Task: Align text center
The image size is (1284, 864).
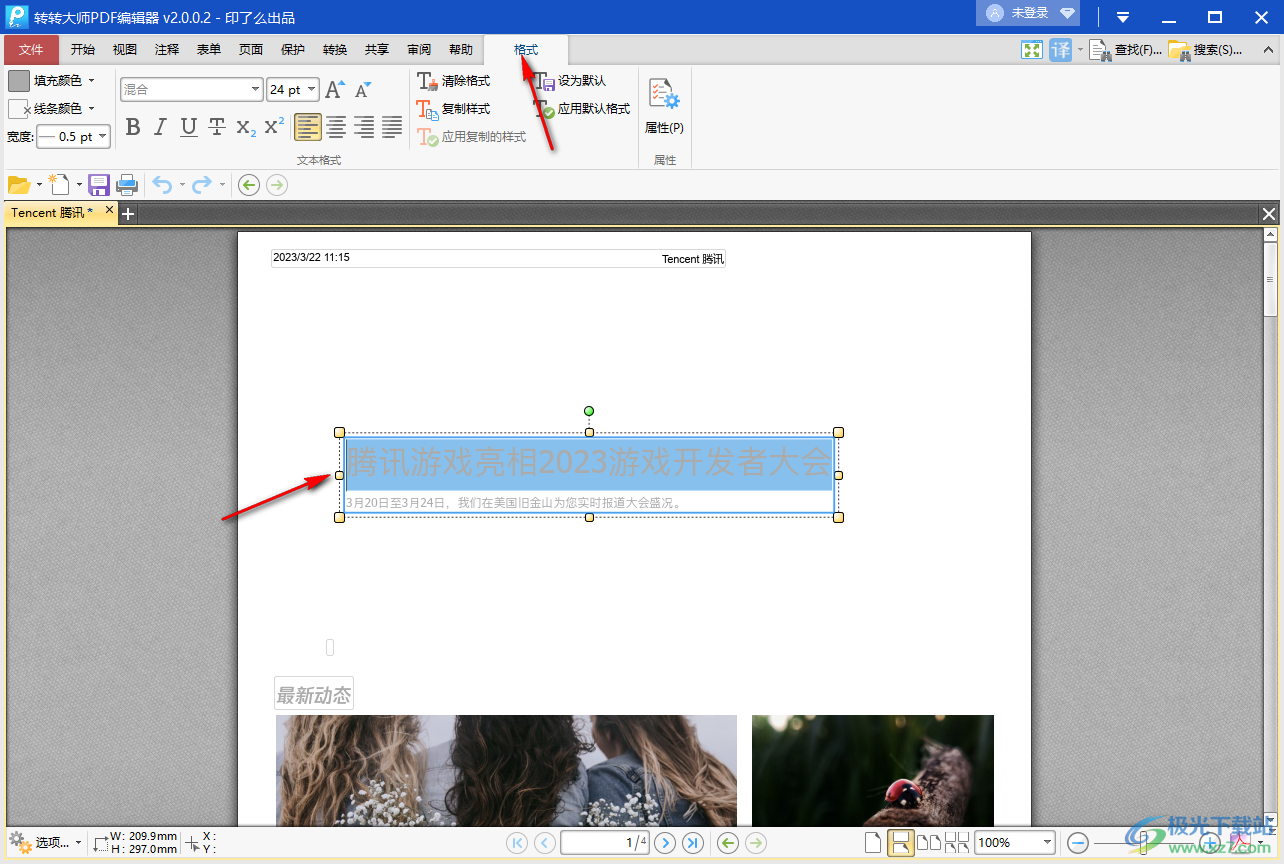Action: (336, 127)
